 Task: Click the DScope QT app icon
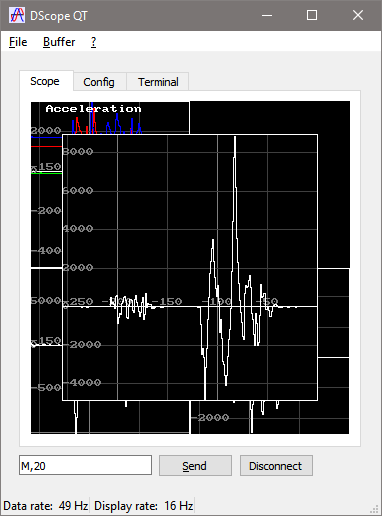click(x=17, y=15)
